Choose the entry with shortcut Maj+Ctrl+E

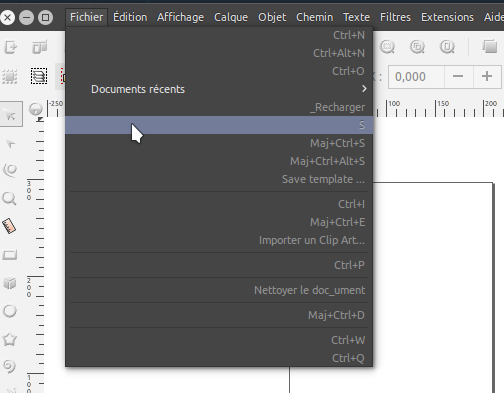[x=219, y=222]
